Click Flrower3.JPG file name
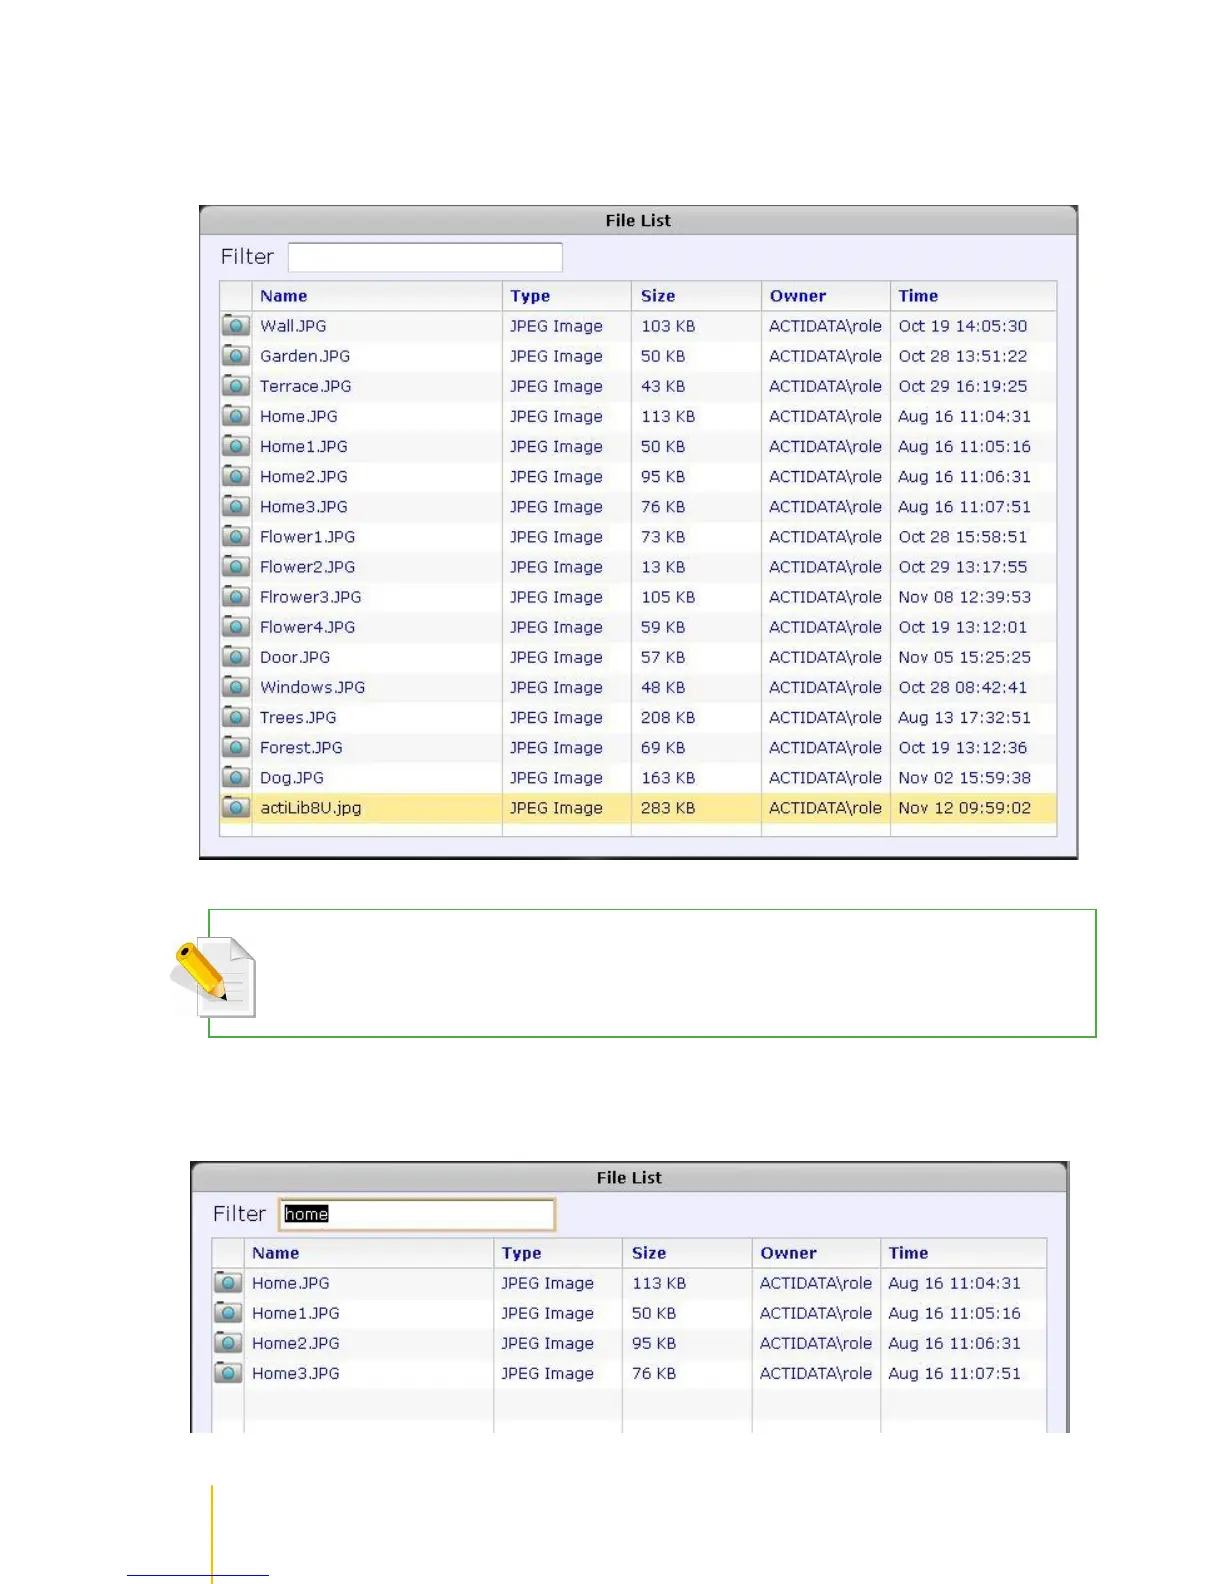 (x=310, y=597)
